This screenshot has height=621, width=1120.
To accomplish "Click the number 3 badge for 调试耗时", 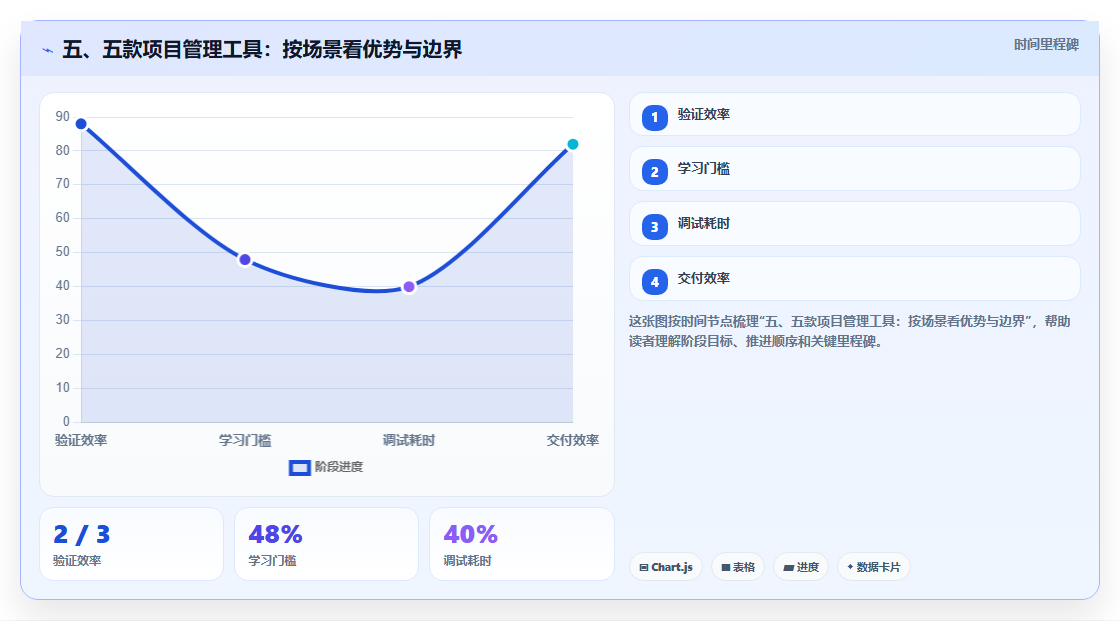I will click(654, 227).
